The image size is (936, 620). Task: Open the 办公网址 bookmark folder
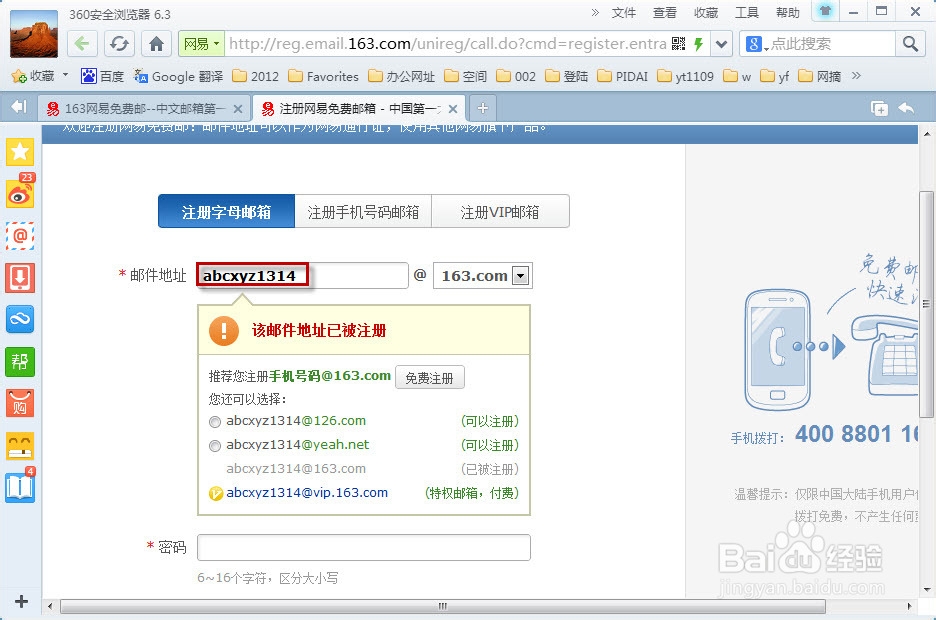tap(401, 76)
